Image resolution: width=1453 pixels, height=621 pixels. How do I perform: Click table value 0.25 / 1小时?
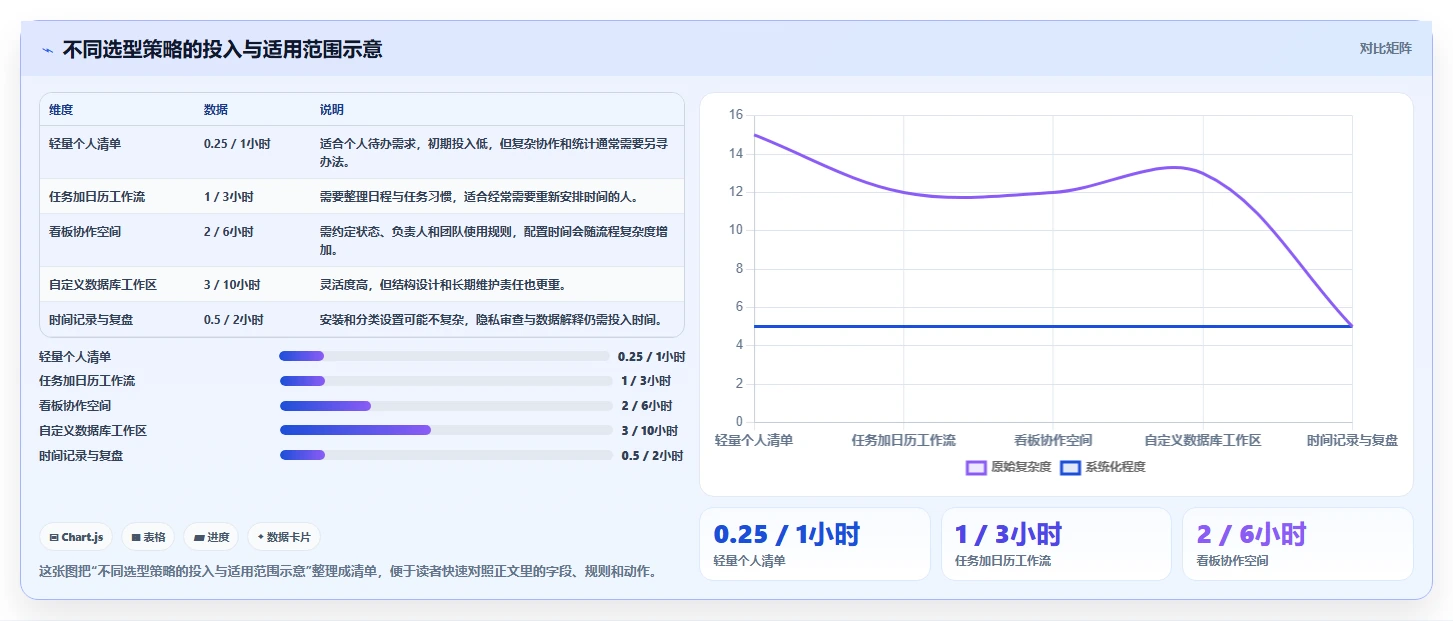(237, 143)
